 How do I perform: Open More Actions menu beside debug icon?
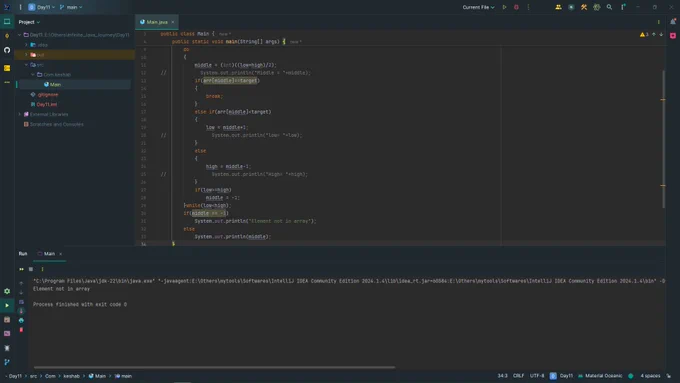(528, 7)
